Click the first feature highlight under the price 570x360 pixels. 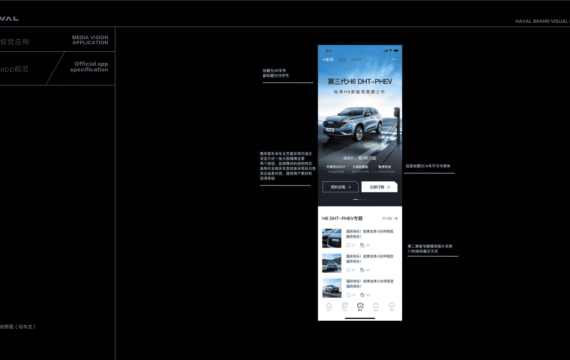(336, 169)
